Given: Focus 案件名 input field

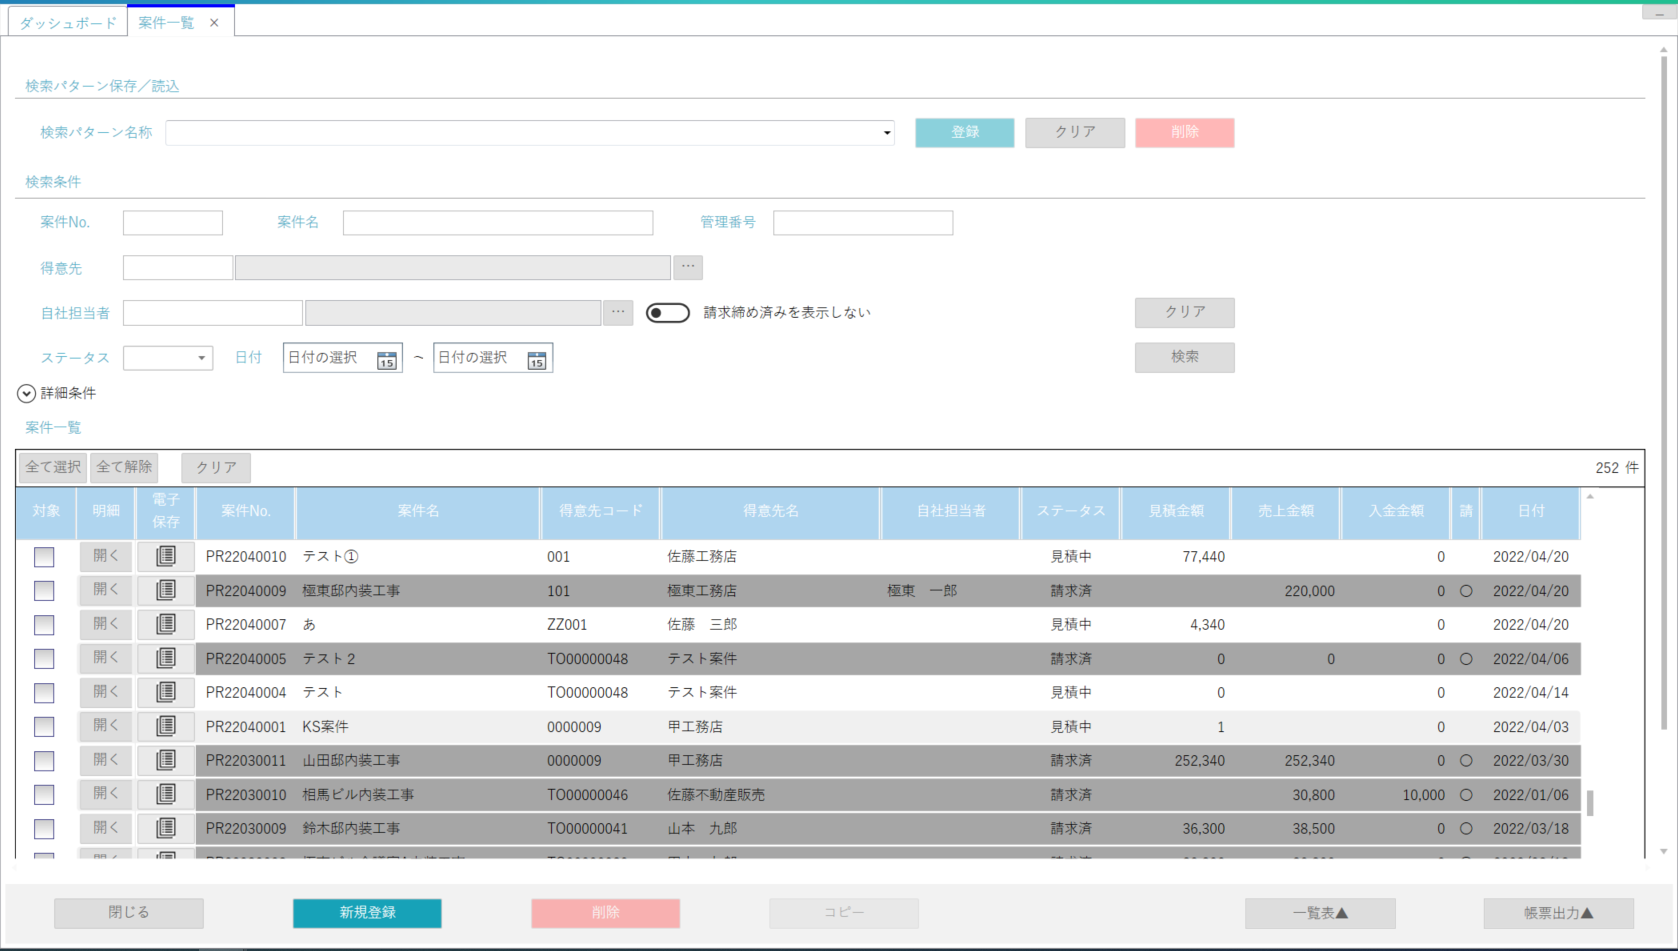Looking at the screenshot, I should point(498,222).
